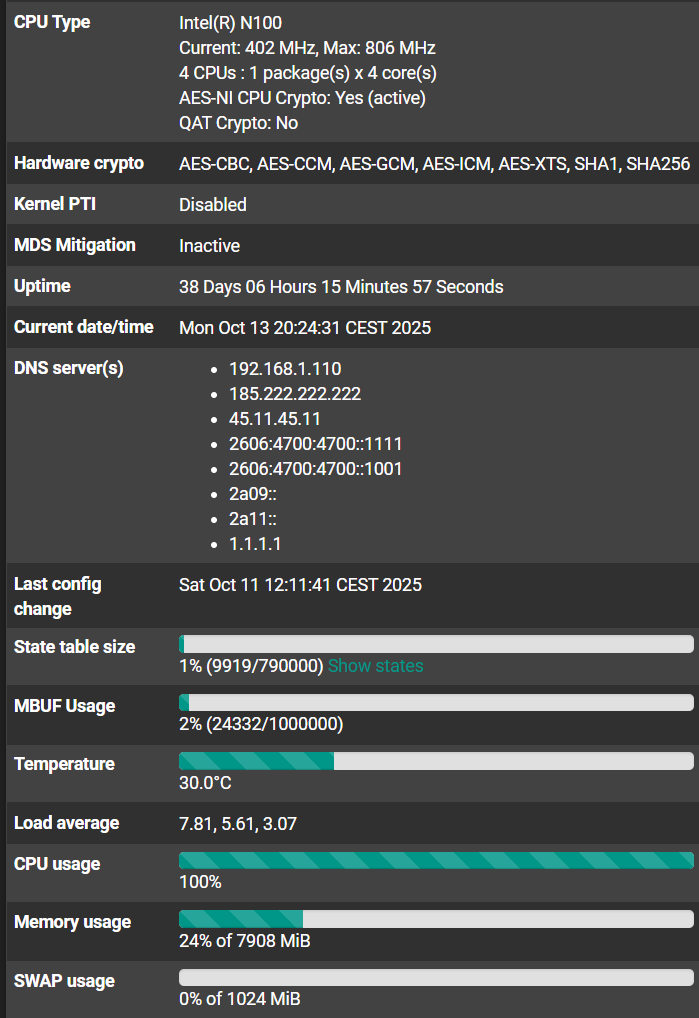Click the Memory usage progress bar

click(x=435, y=919)
